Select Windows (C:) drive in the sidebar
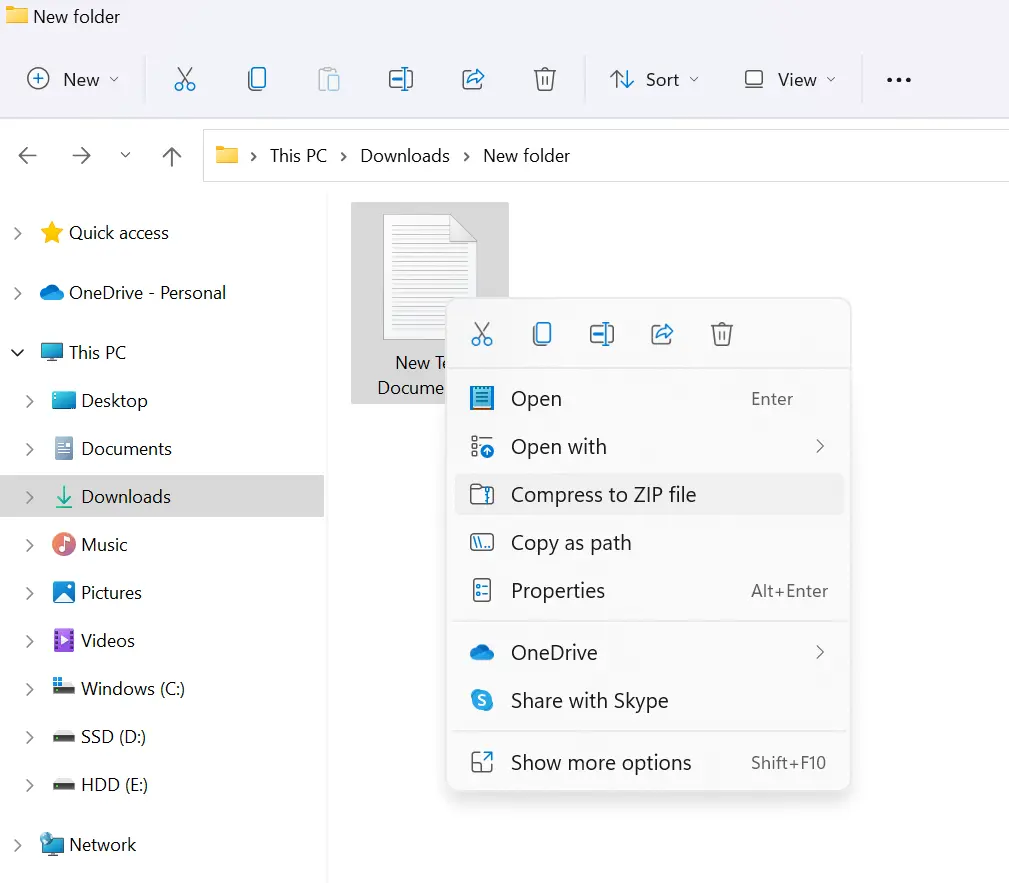The height and width of the screenshot is (883, 1009). point(132,689)
